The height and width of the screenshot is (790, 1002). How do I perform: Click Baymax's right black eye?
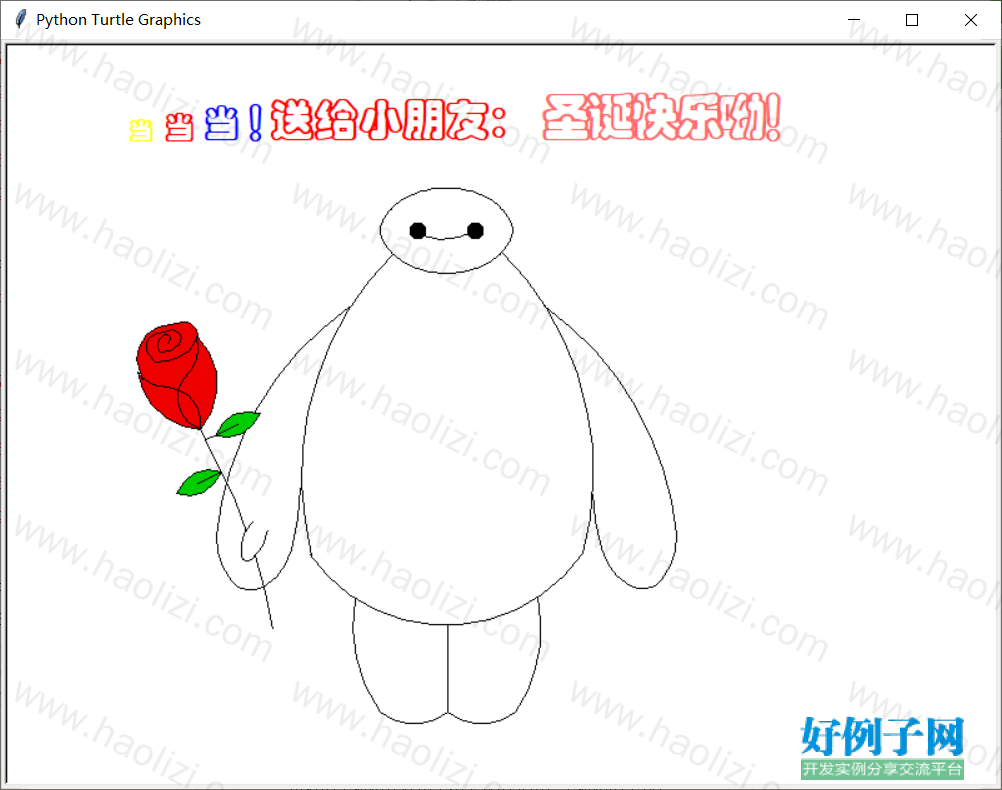pos(475,231)
